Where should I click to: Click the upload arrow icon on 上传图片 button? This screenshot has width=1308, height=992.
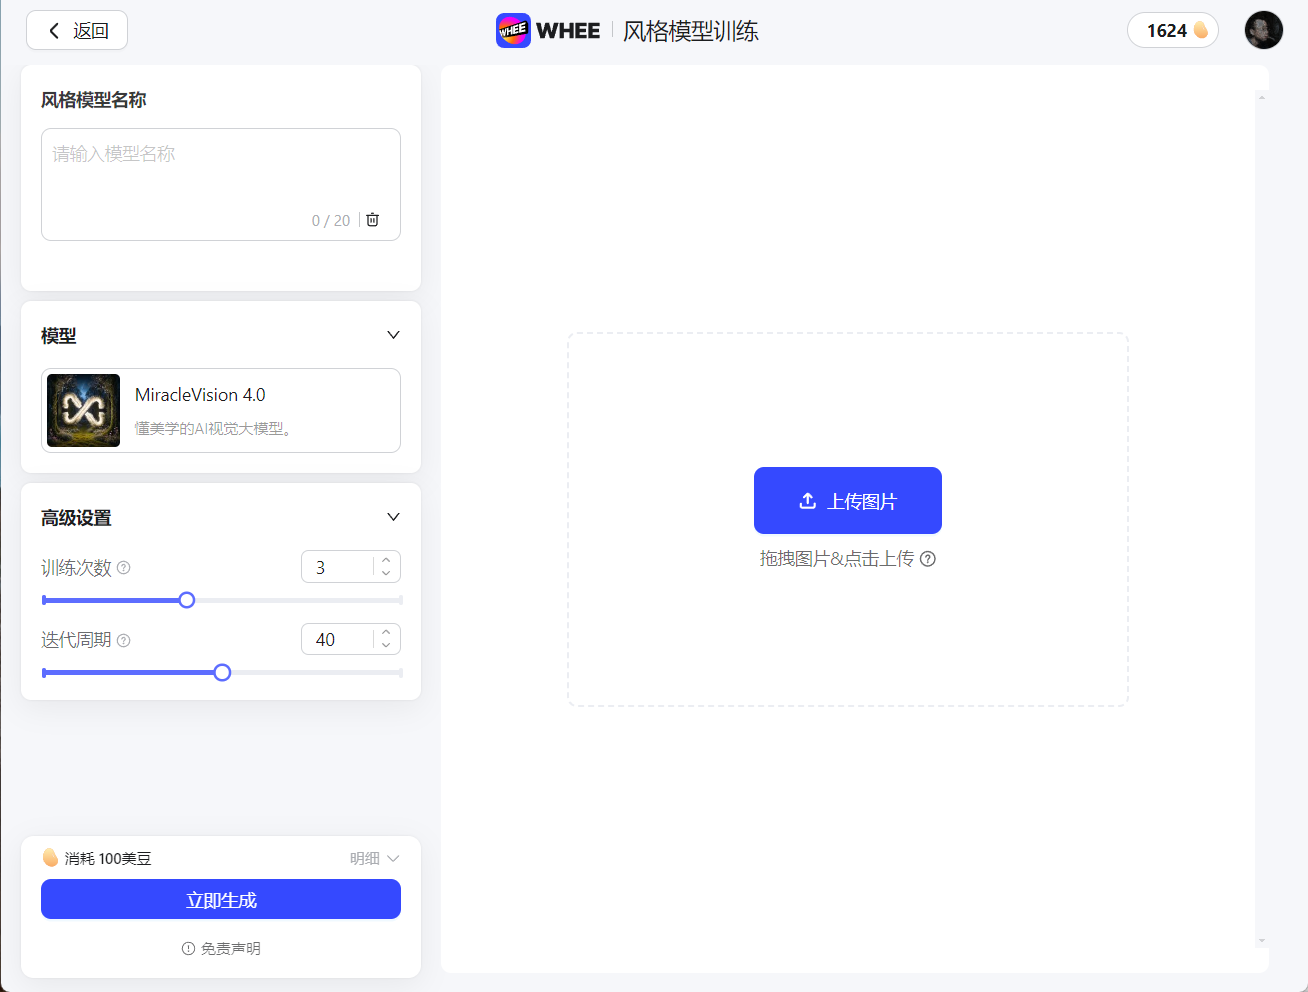807,500
